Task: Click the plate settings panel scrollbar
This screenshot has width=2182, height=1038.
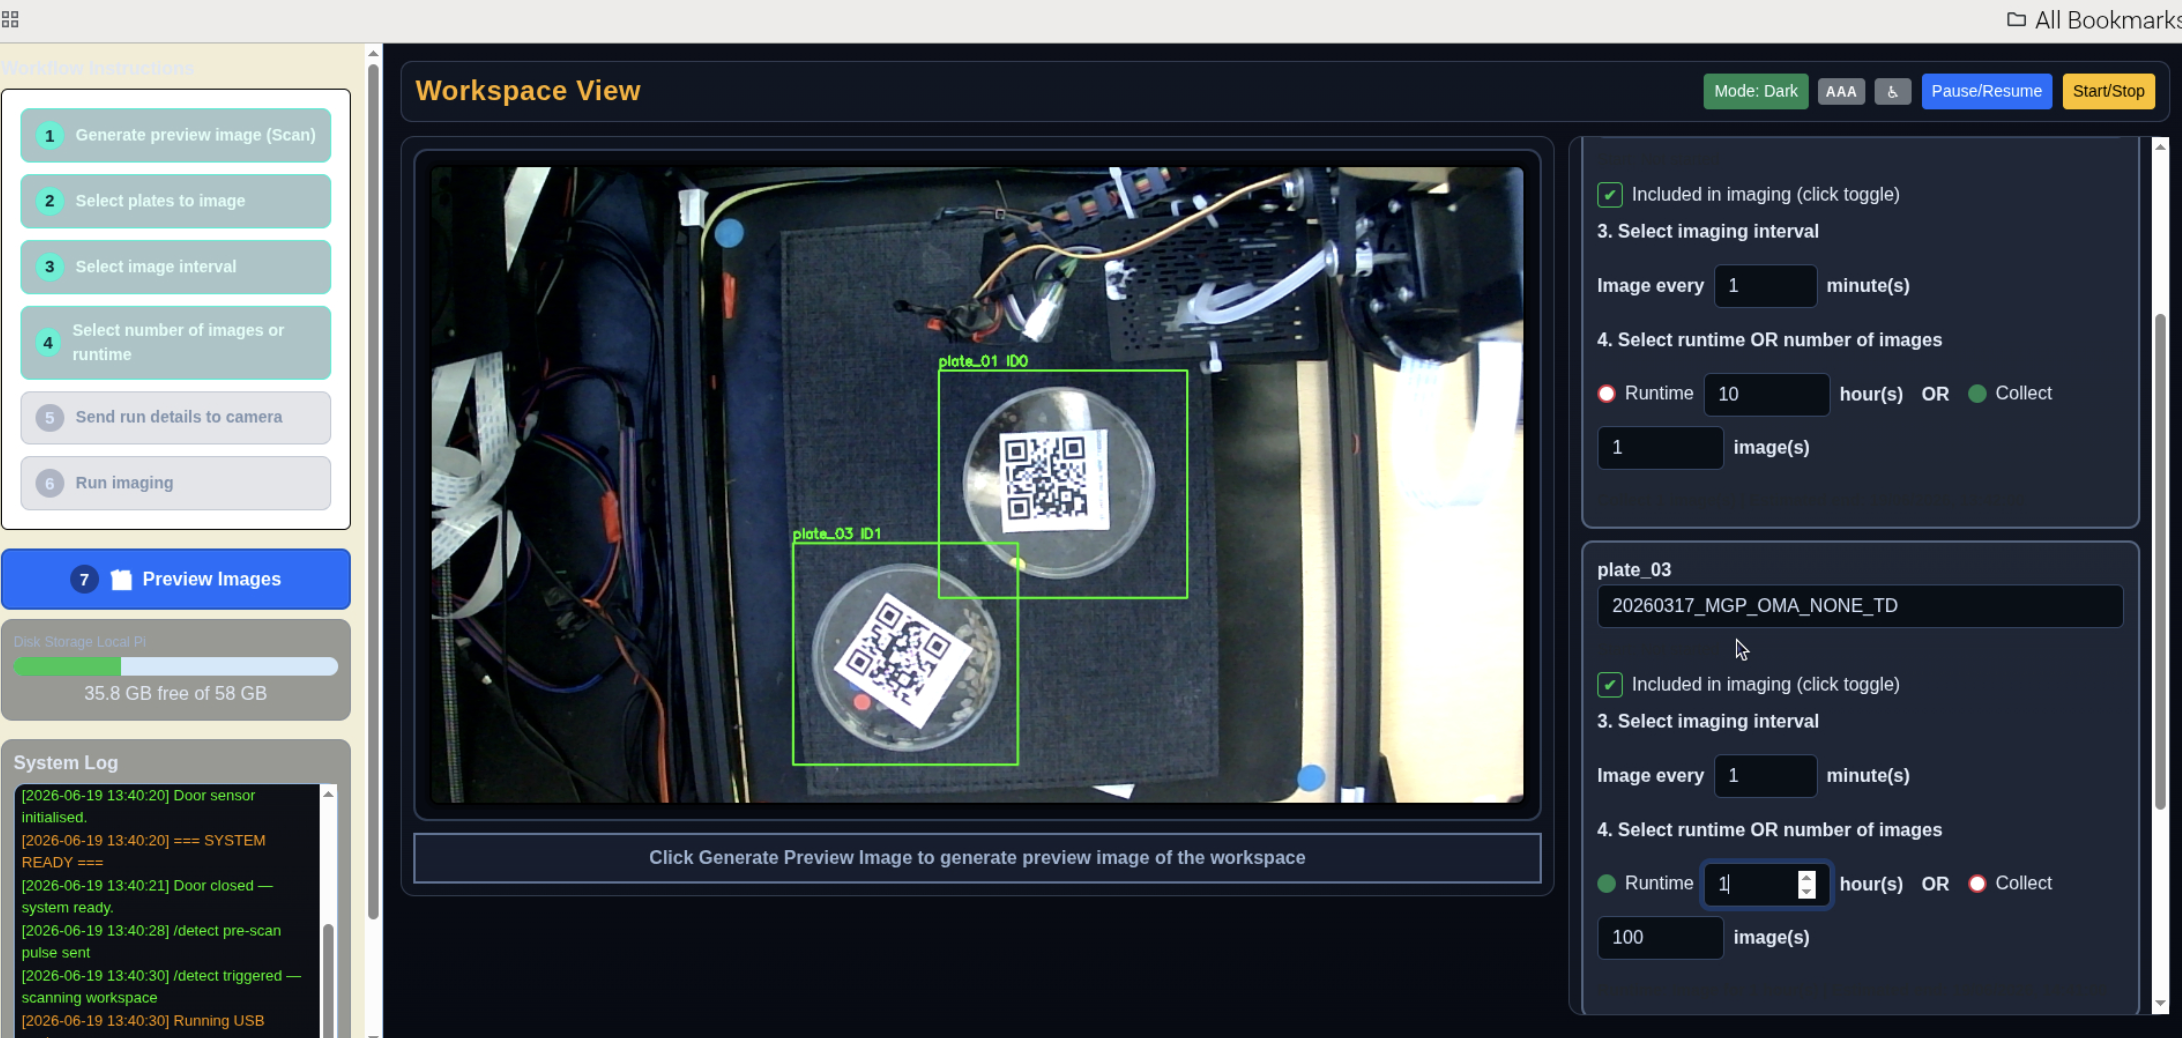Action: 2160,560
